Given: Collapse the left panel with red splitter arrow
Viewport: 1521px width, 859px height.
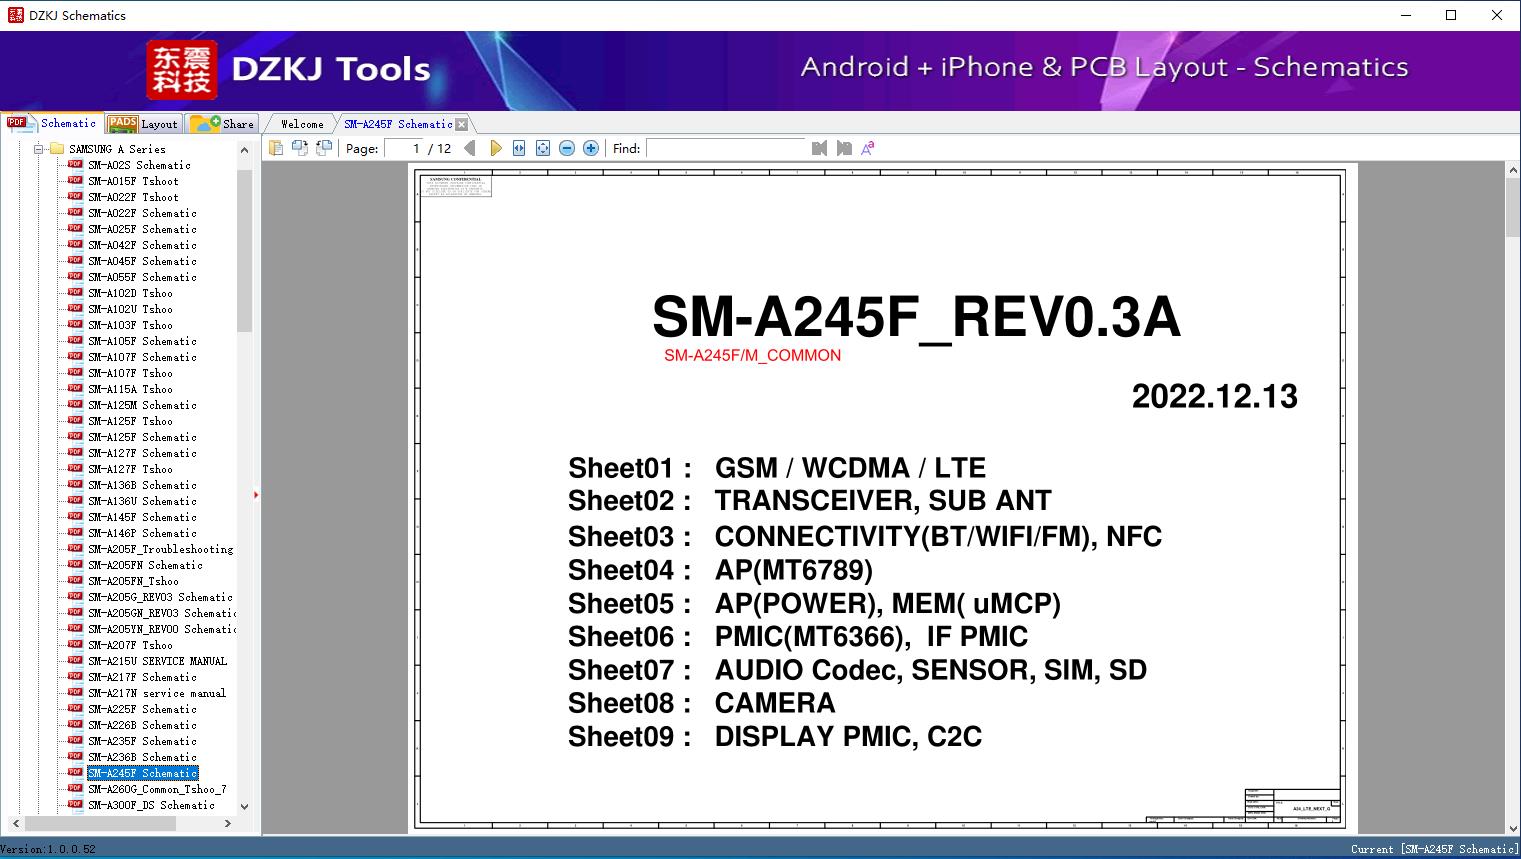Looking at the screenshot, I should coord(256,495).
